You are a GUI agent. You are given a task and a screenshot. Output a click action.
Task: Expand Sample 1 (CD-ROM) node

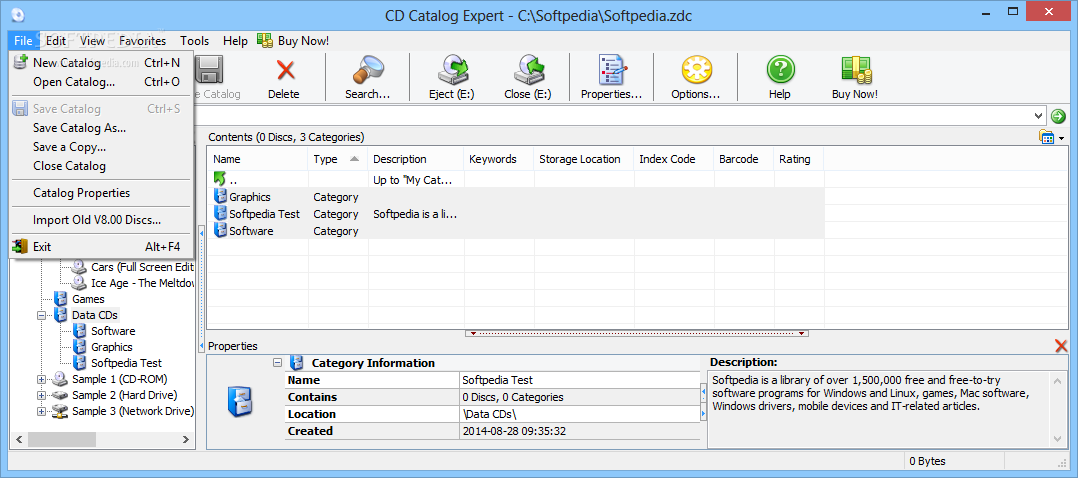[42, 379]
